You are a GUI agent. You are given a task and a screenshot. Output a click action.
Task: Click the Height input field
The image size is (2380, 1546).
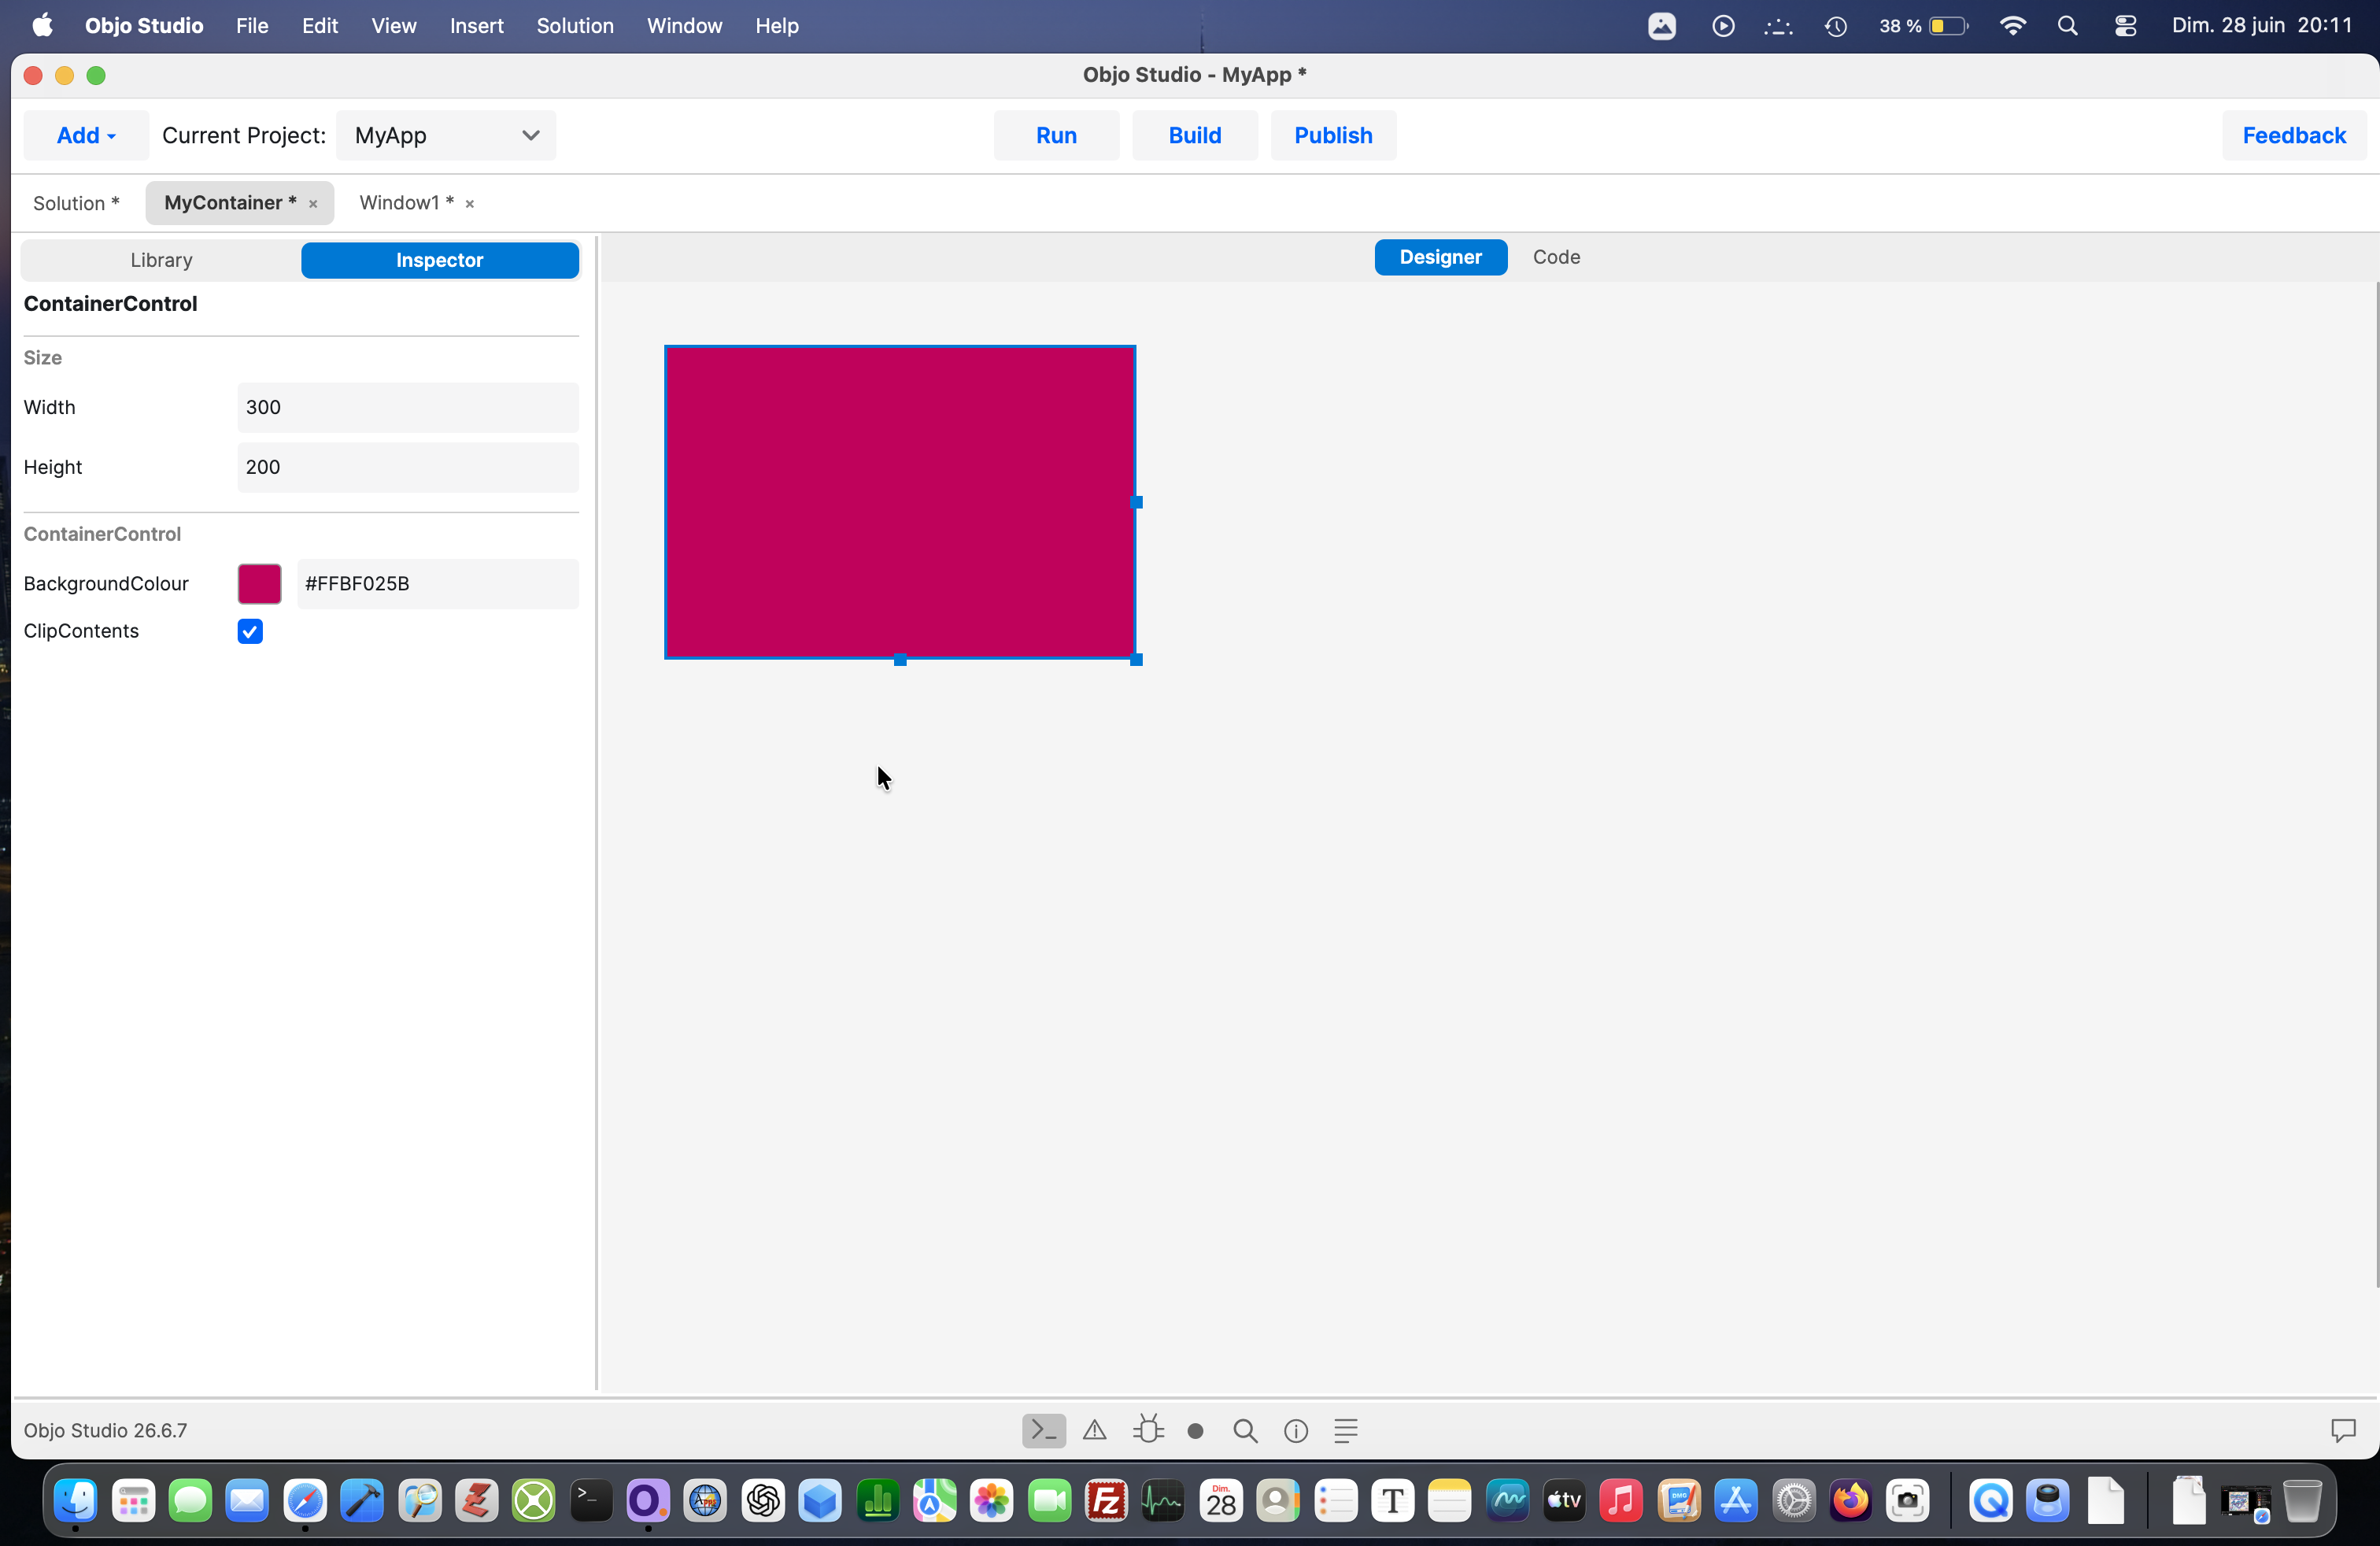coord(408,467)
